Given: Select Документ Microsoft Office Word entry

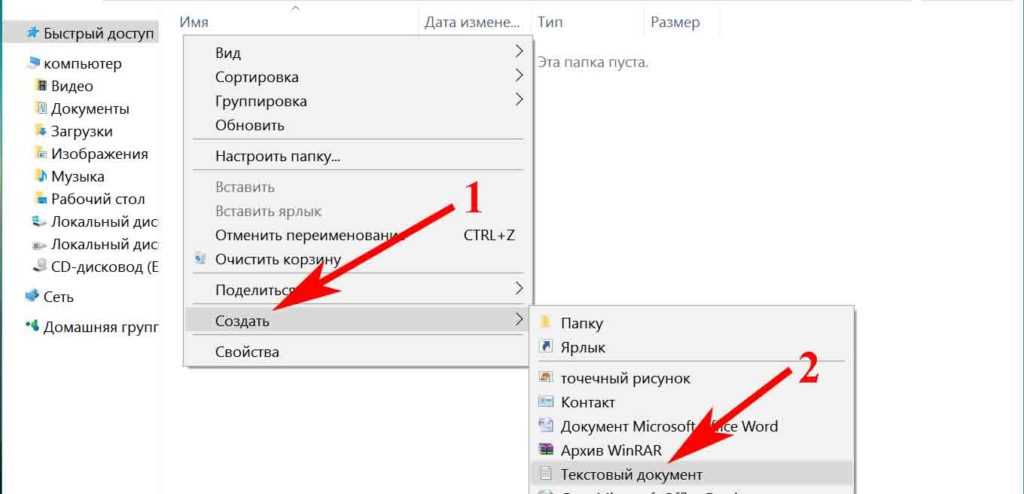Looking at the screenshot, I should [669, 426].
